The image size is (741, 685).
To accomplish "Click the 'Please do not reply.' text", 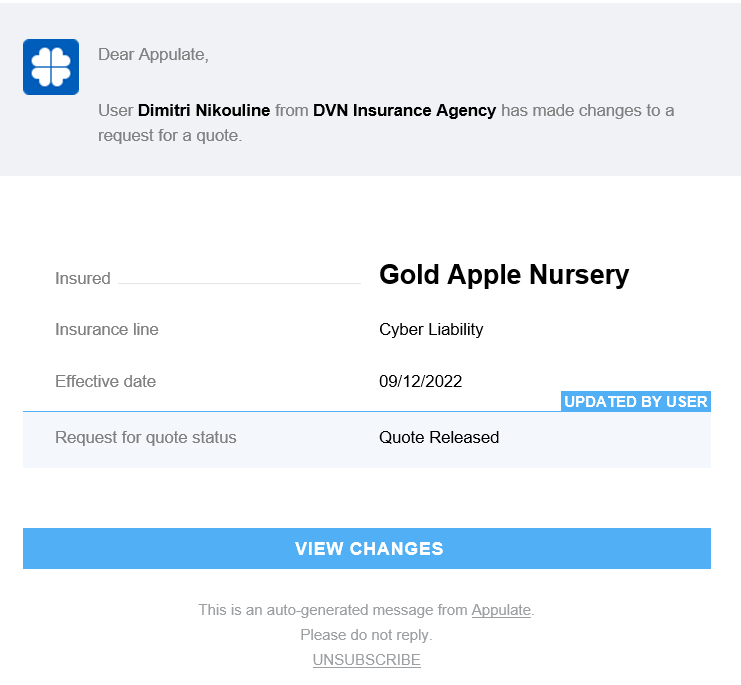I will pos(366,635).
